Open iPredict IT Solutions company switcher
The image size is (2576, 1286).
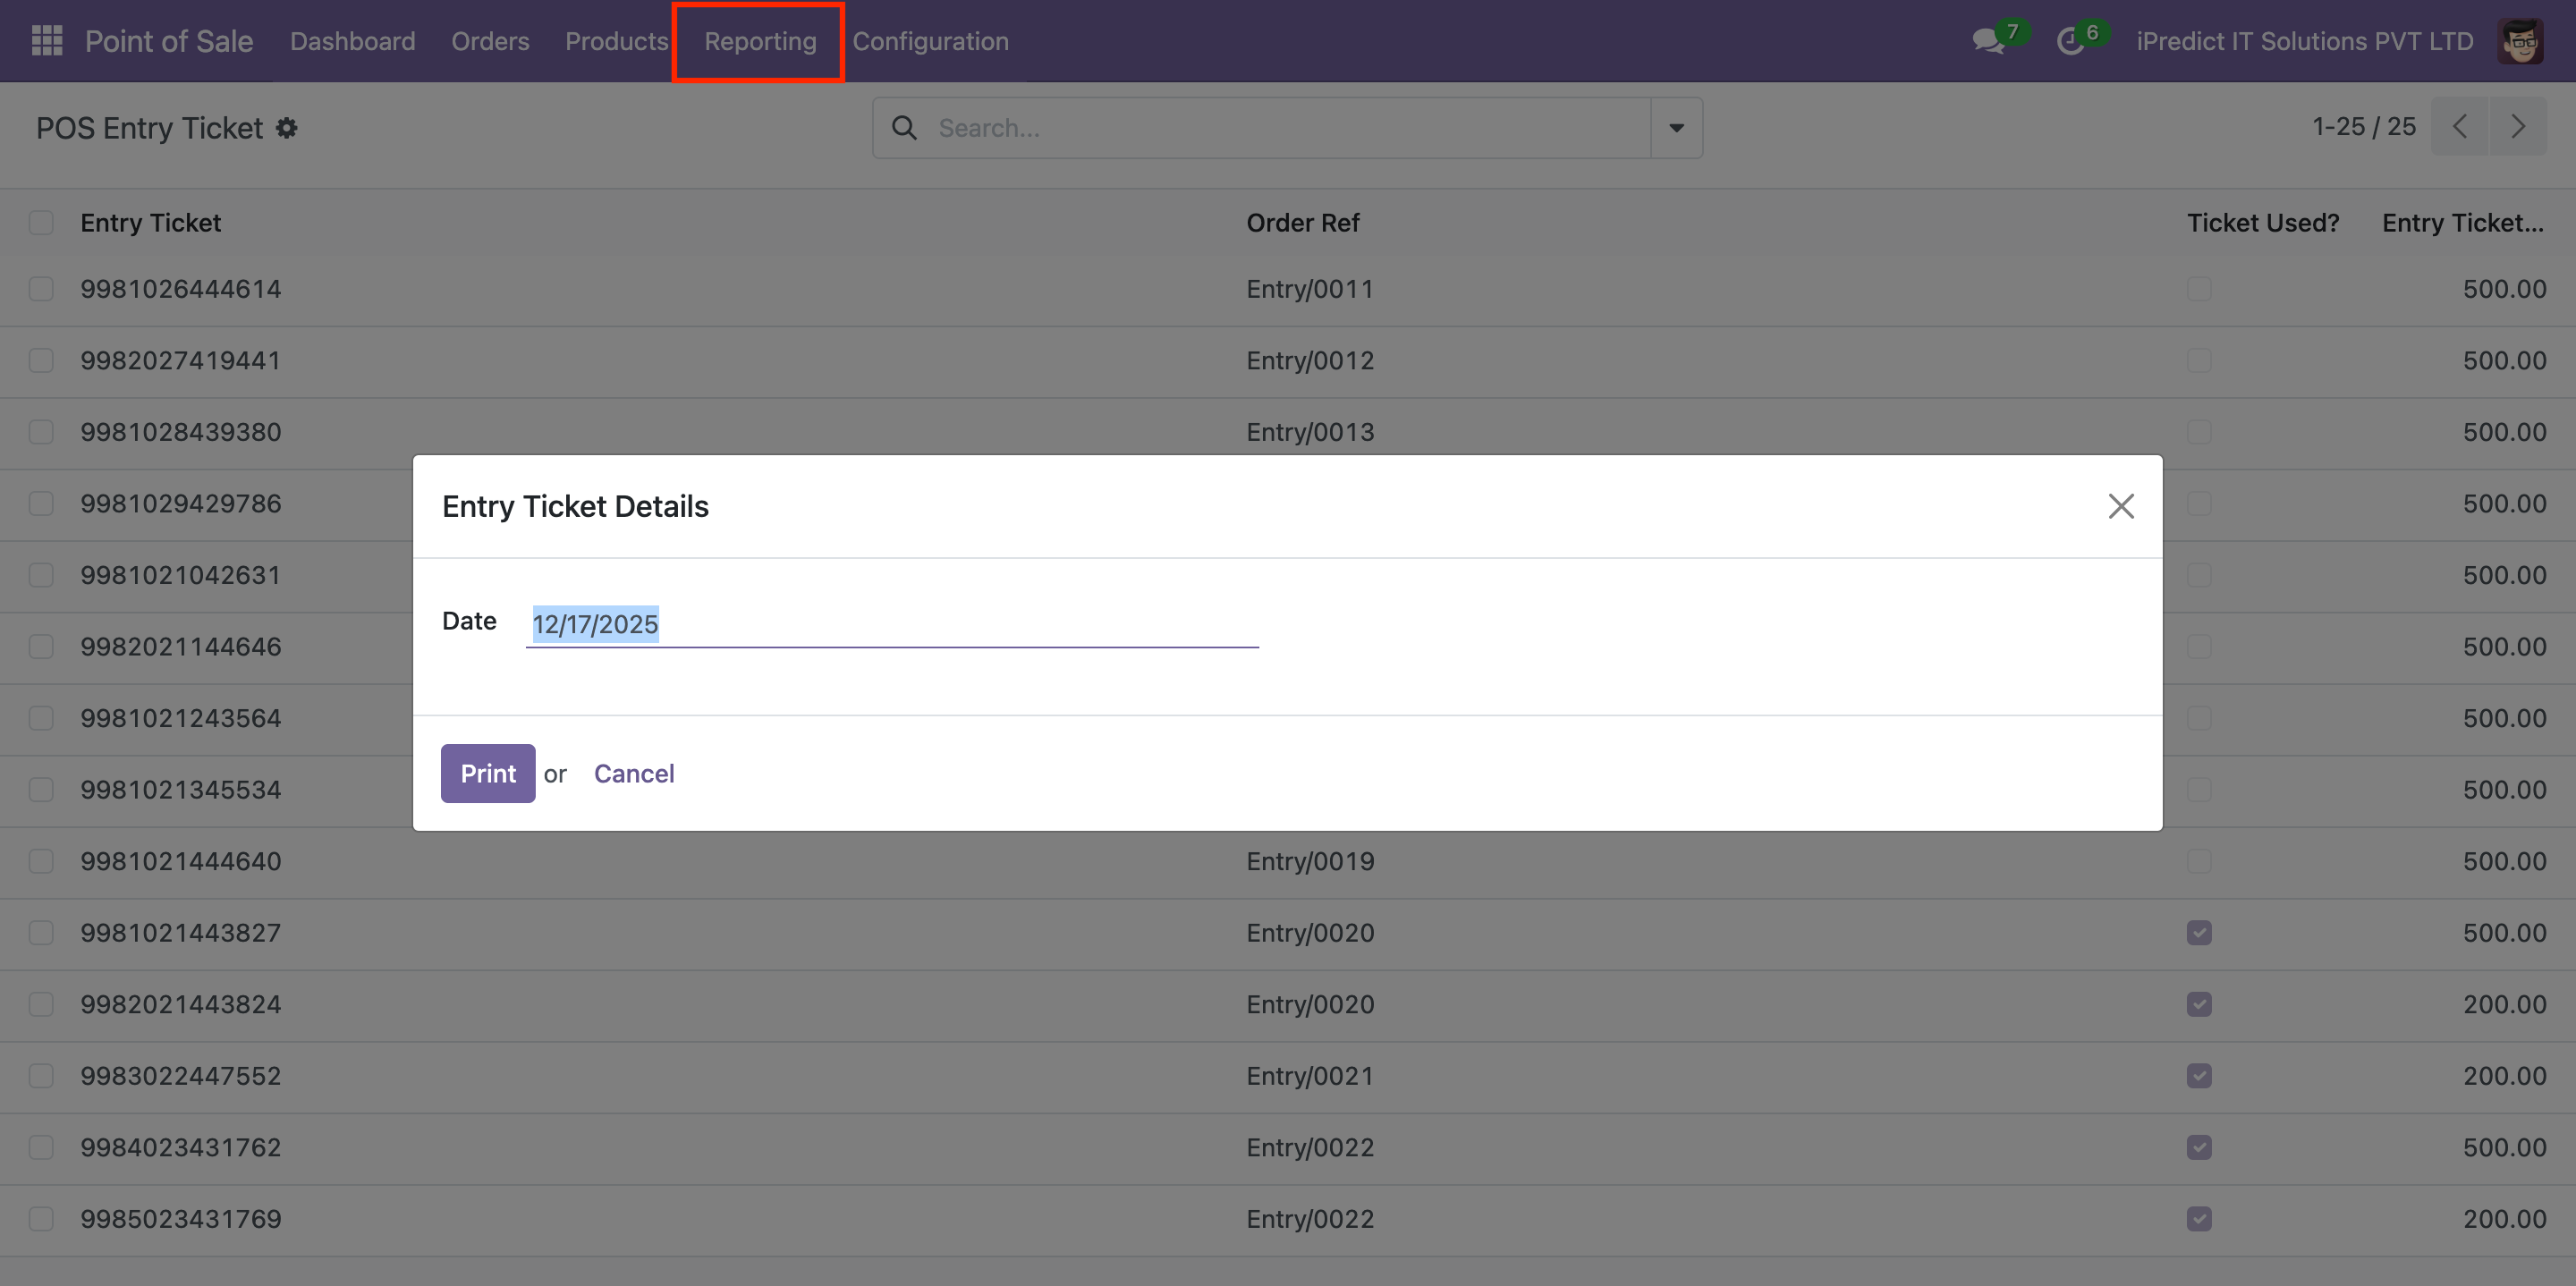[x=2304, y=41]
